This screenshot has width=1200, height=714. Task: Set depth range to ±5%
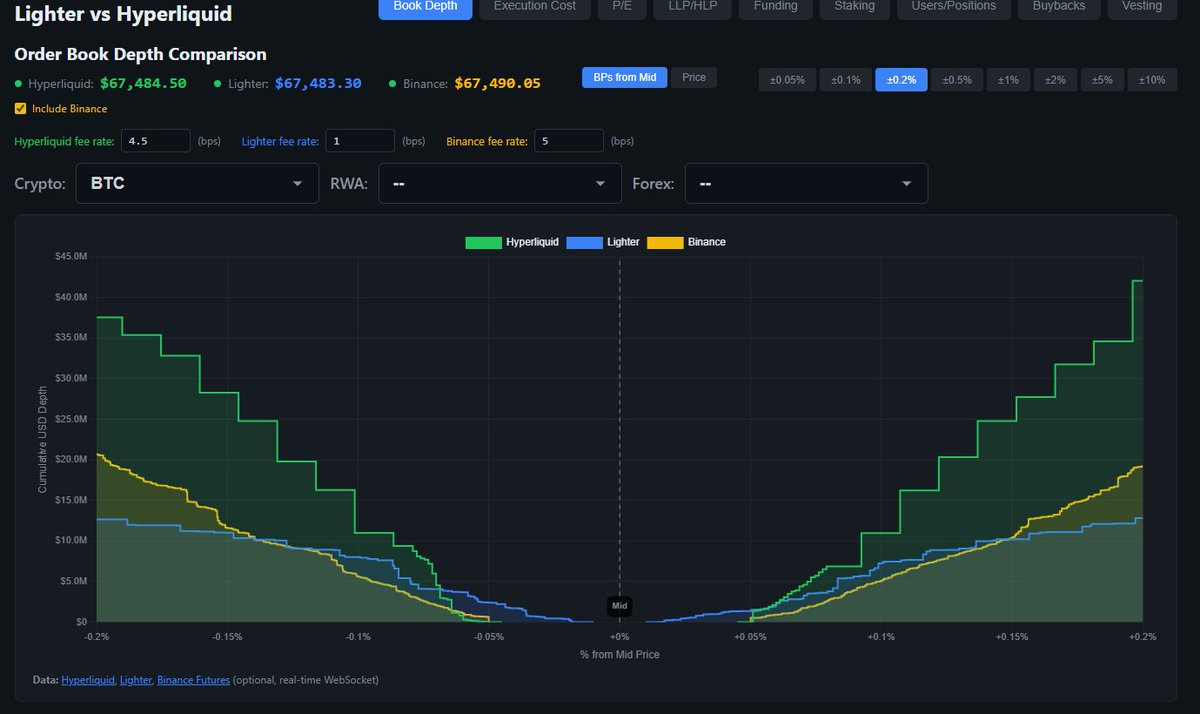[x=1102, y=80]
